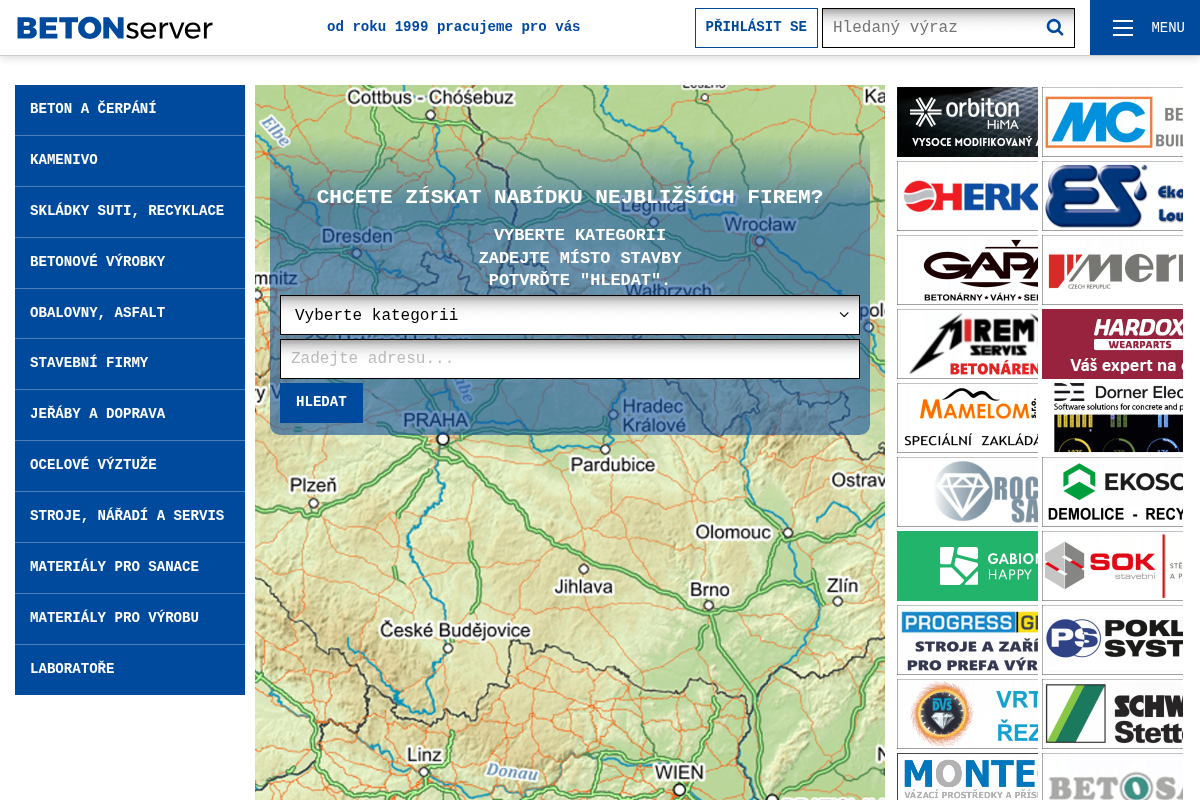Open the MIREM servis banner
The image size is (1200, 800).
pos(967,344)
